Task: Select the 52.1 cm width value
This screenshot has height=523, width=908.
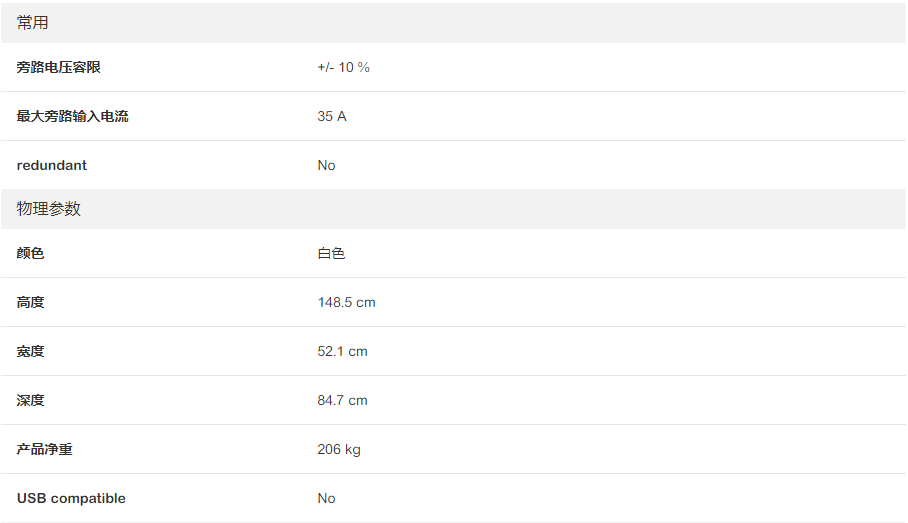Action: [x=342, y=351]
